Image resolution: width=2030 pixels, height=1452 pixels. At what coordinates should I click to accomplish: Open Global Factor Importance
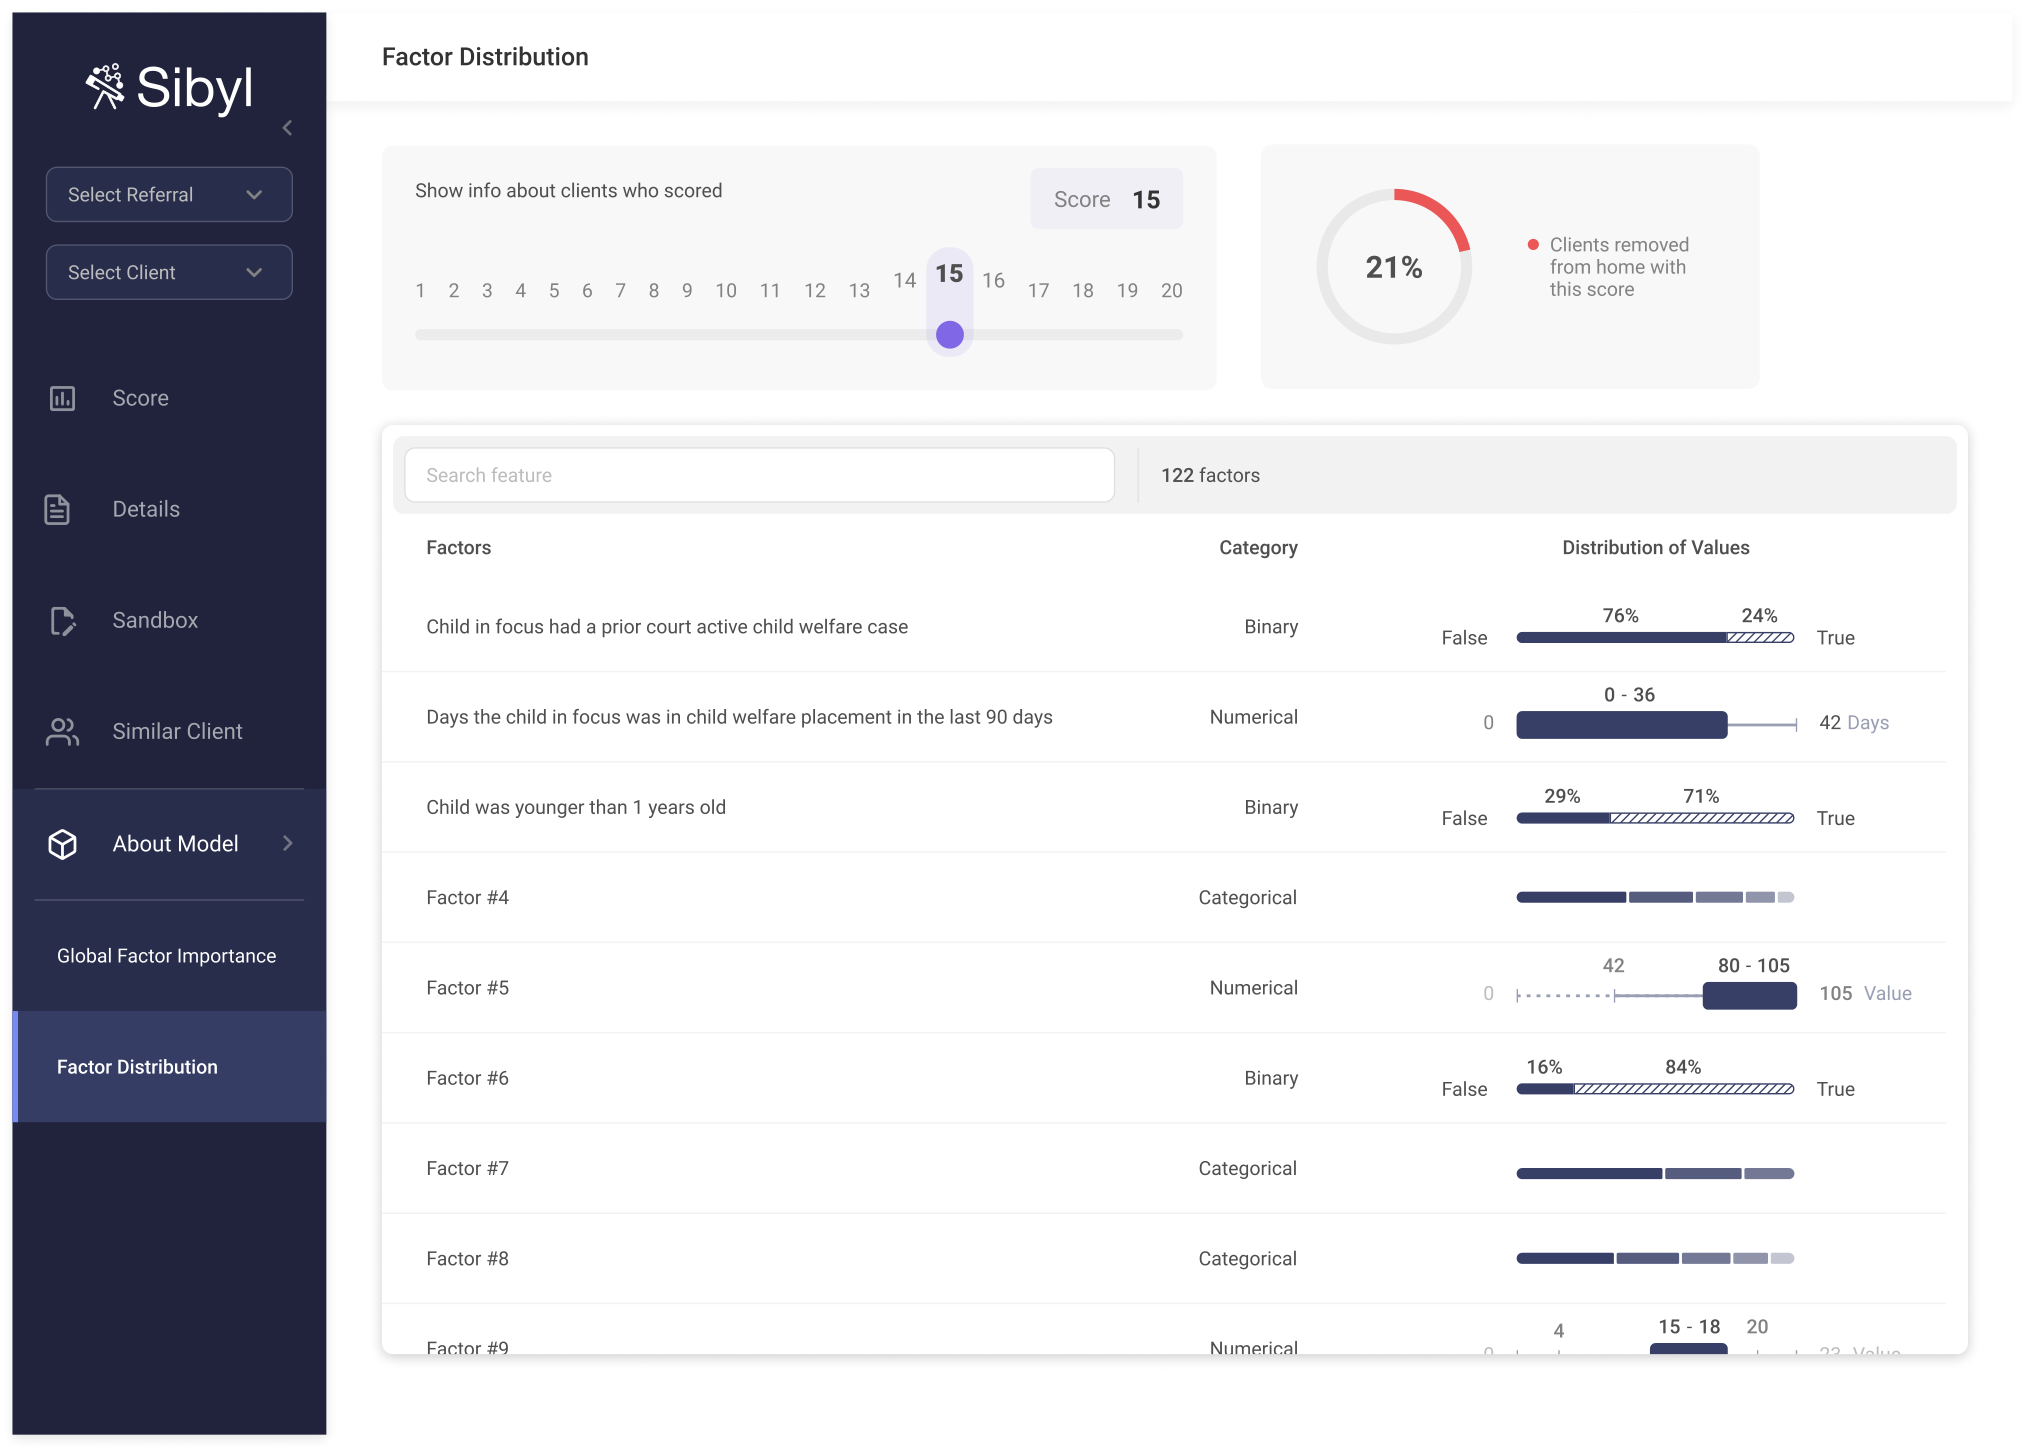166,955
